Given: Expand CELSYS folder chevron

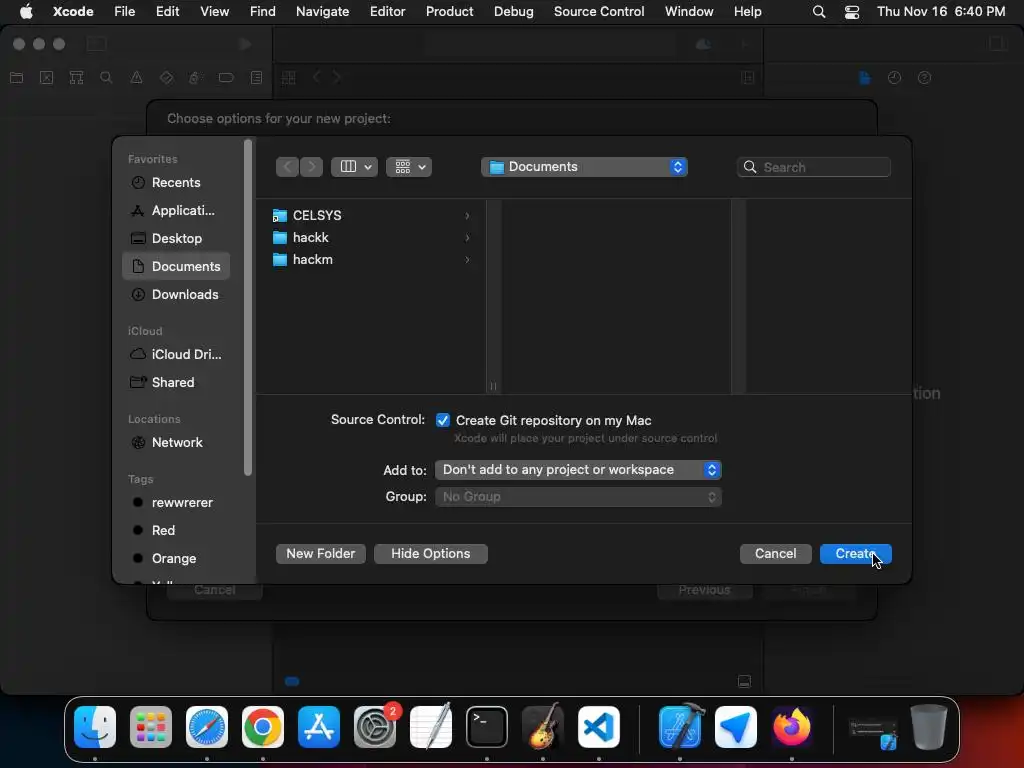Looking at the screenshot, I should tap(467, 216).
